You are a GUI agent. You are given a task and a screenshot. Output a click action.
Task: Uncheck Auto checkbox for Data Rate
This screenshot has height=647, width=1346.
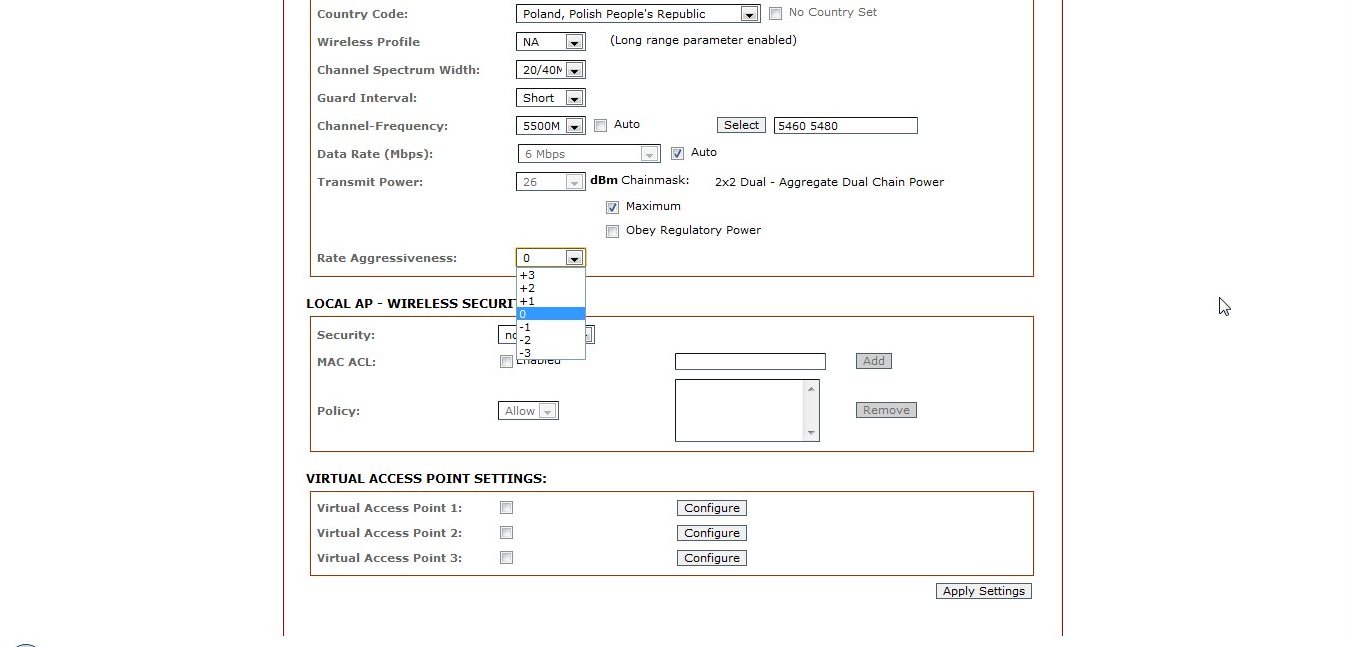(677, 153)
